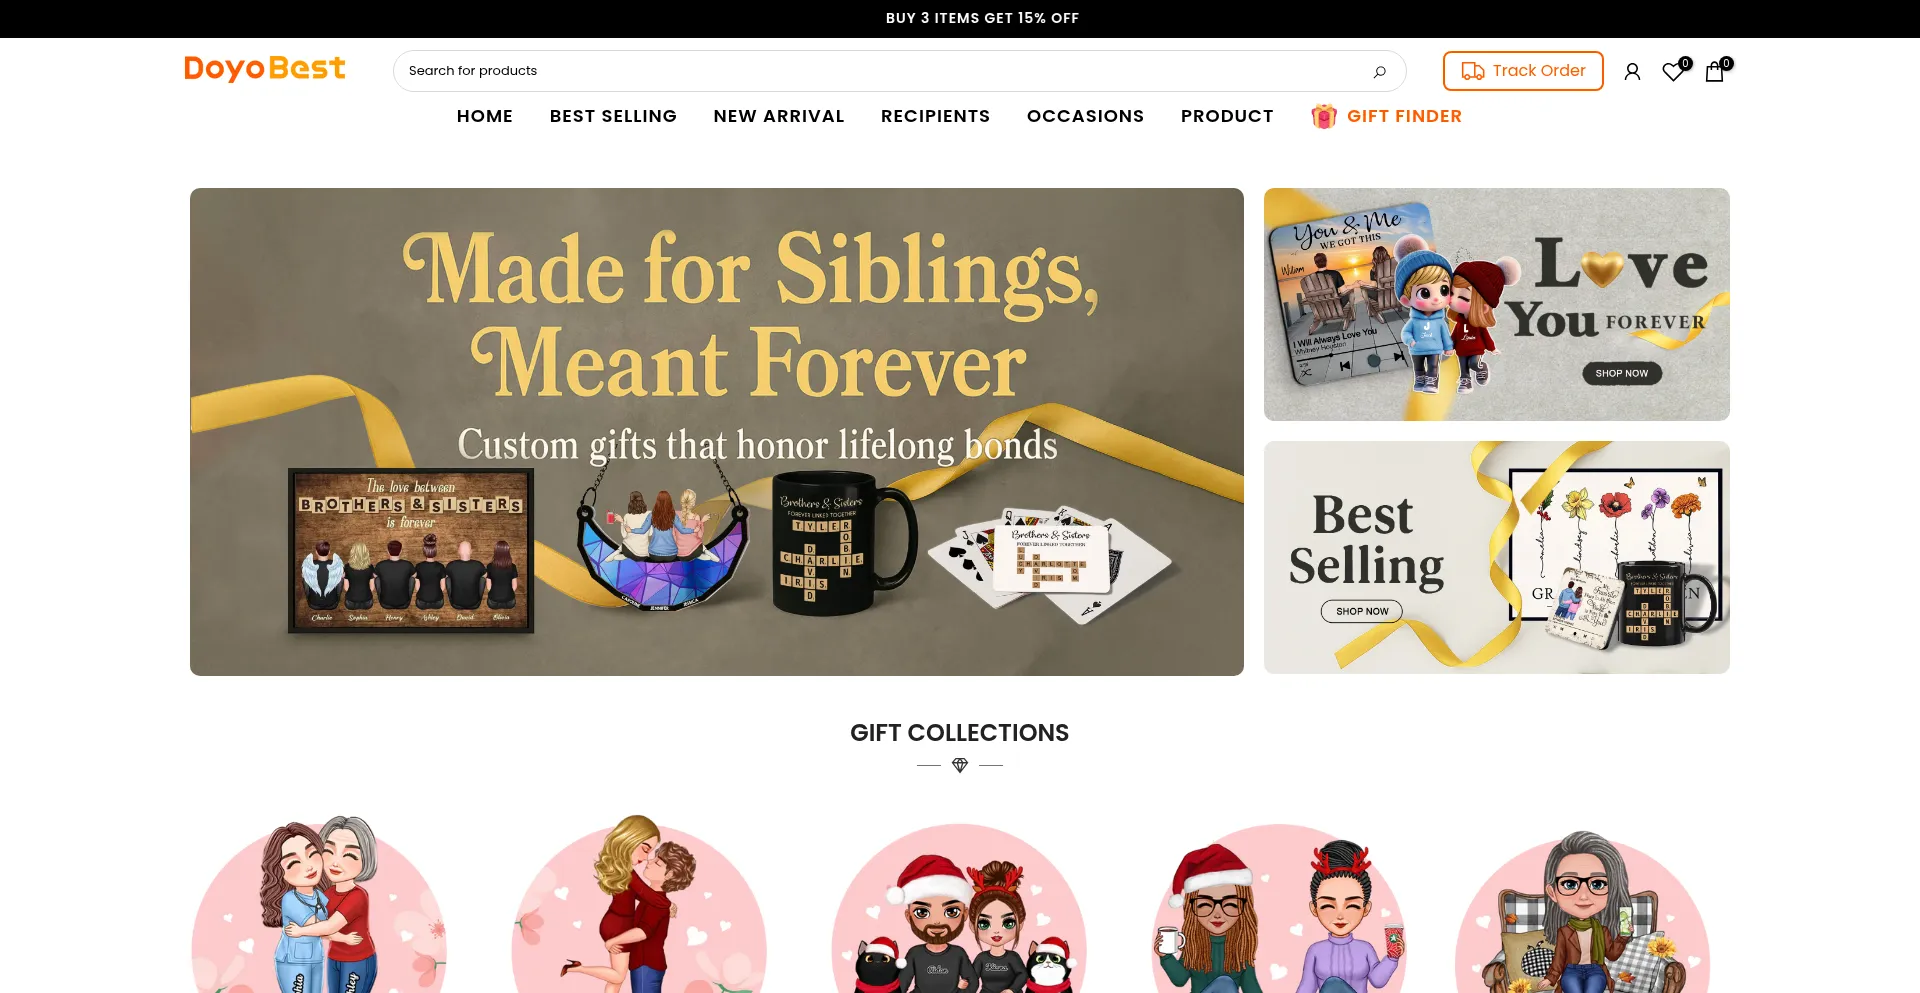Expand the Product menu

(x=1227, y=116)
